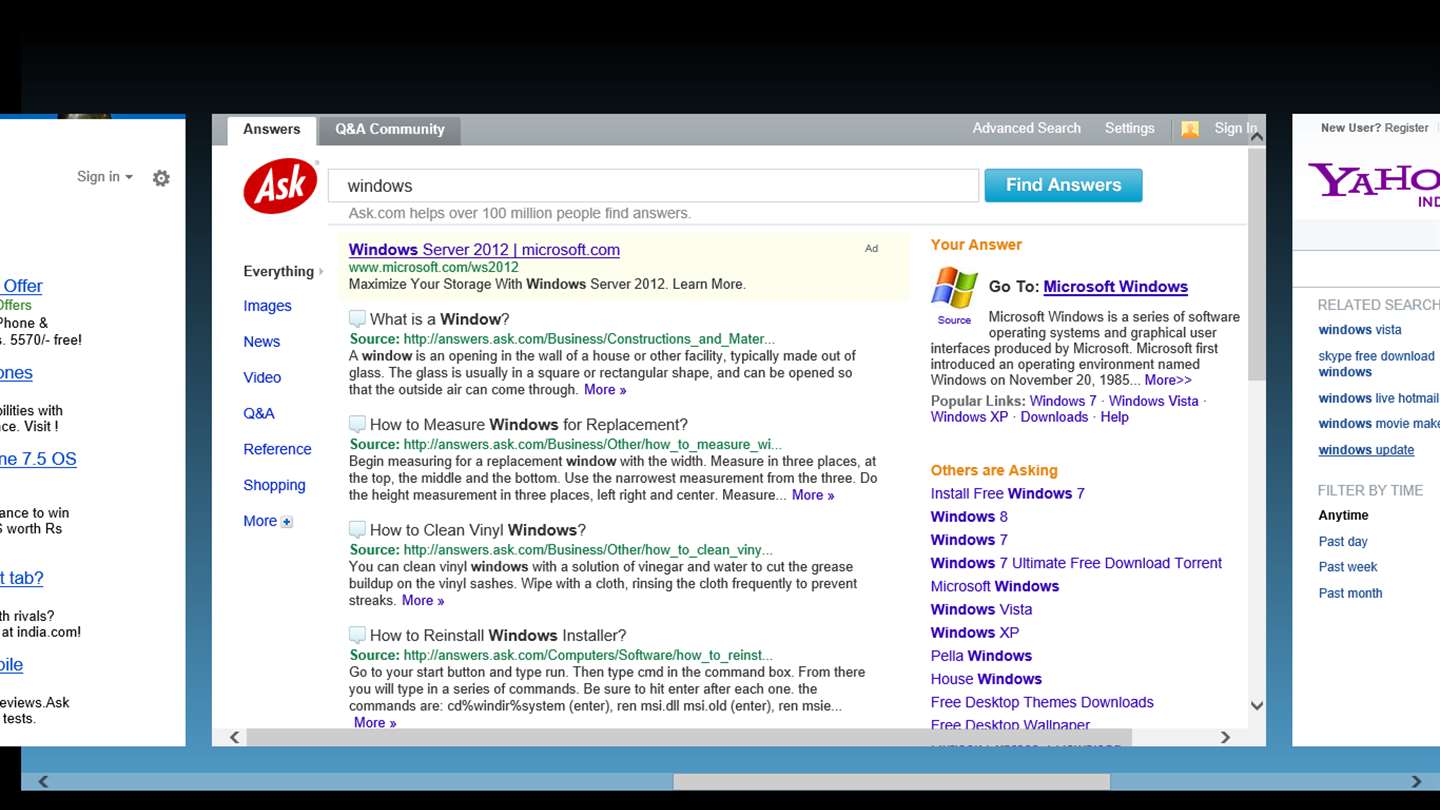Open Windows 8 under Others are Asking
This screenshot has width=1440, height=810.
point(969,517)
